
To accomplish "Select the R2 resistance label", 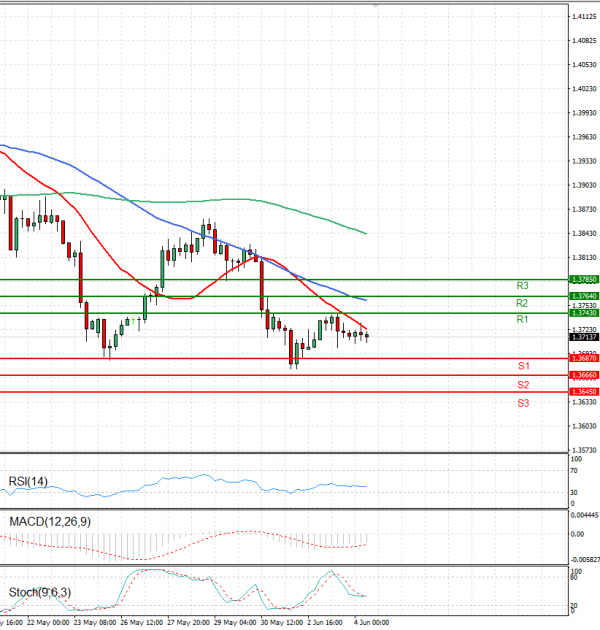I will (x=522, y=303).
